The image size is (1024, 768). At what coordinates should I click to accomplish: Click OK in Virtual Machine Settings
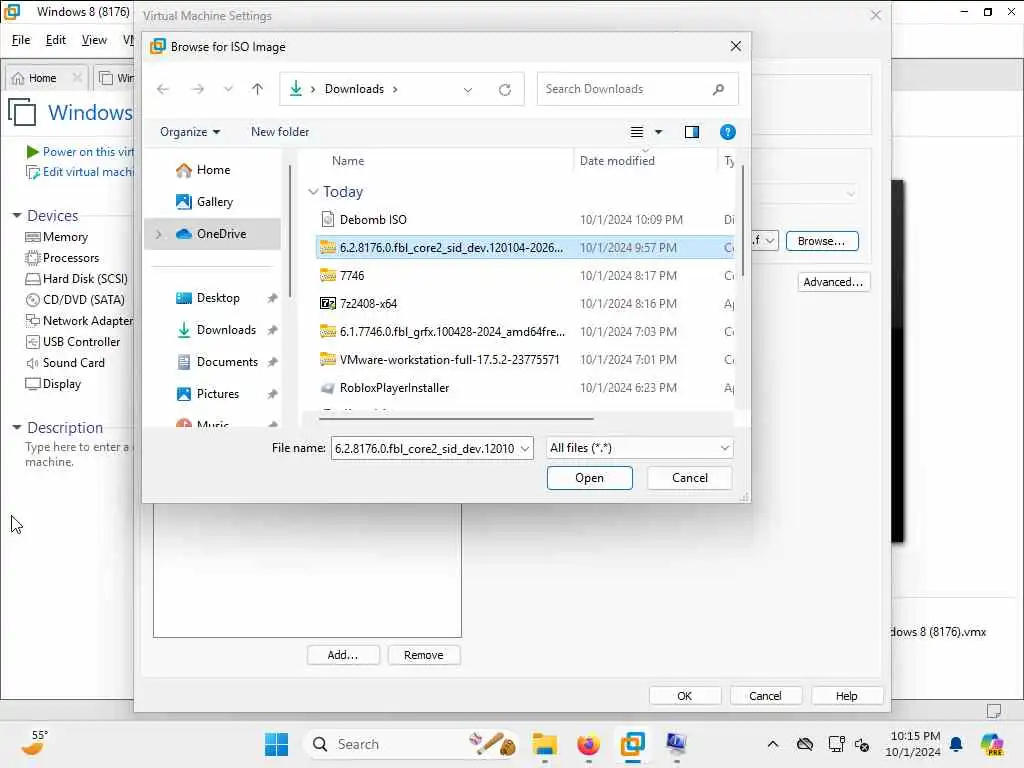point(684,696)
